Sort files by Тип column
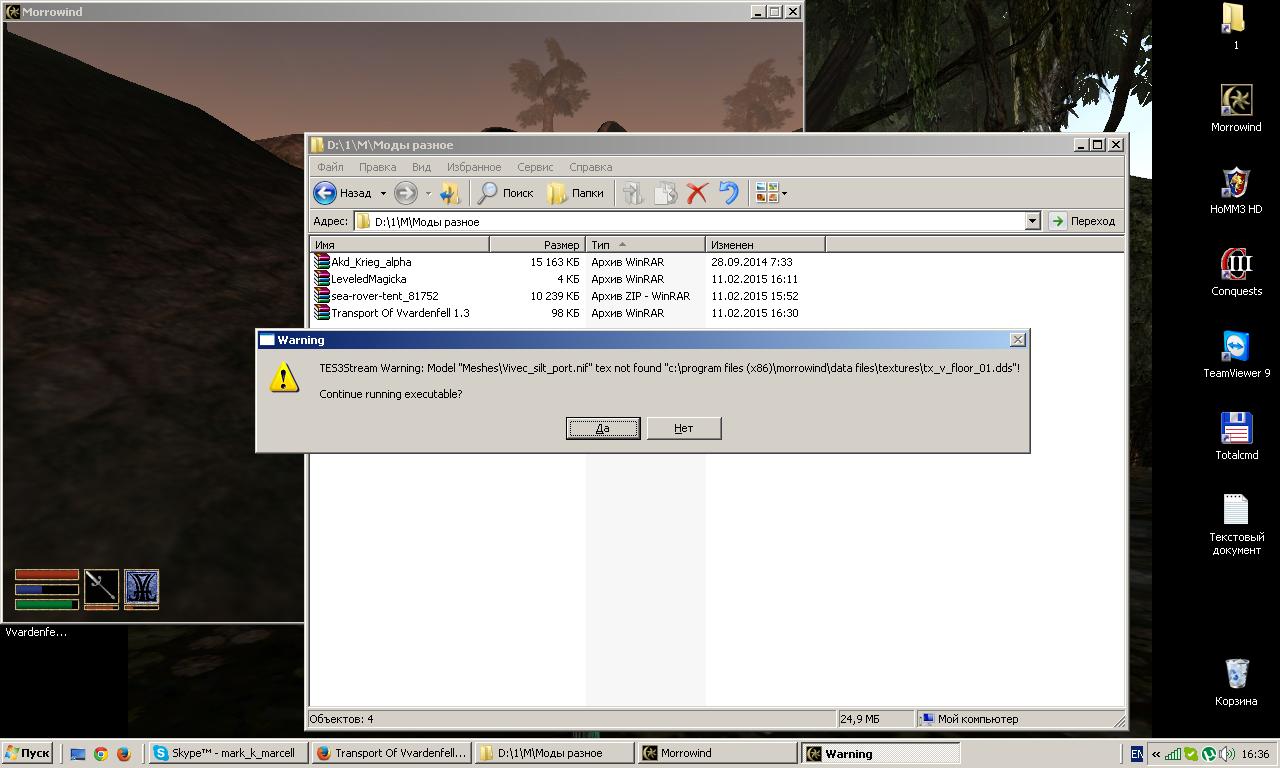The height and width of the screenshot is (768, 1280). [x=645, y=244]
